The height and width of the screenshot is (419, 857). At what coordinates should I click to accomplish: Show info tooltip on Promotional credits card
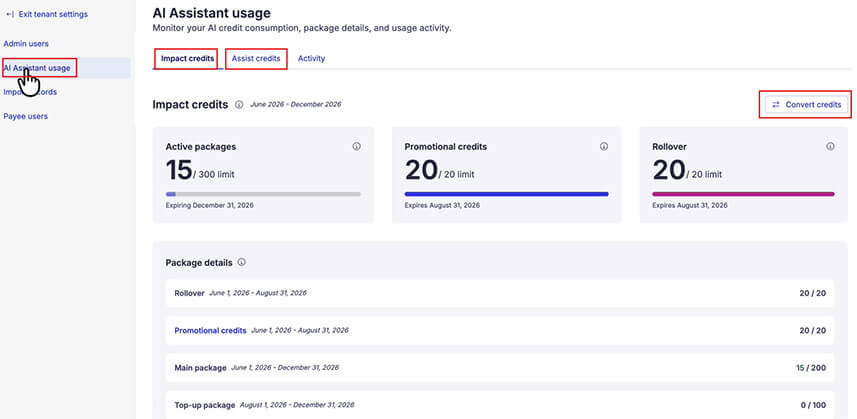point(604,146)
